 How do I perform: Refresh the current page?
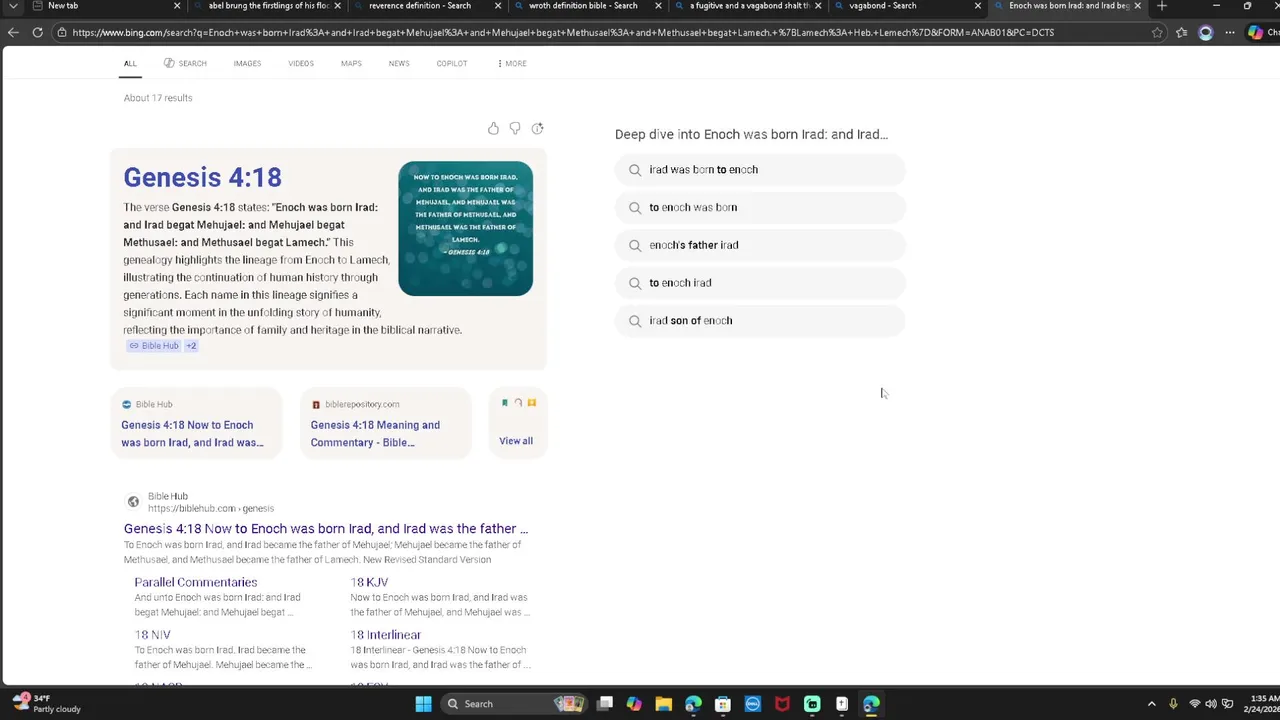[x=37, y=32]
